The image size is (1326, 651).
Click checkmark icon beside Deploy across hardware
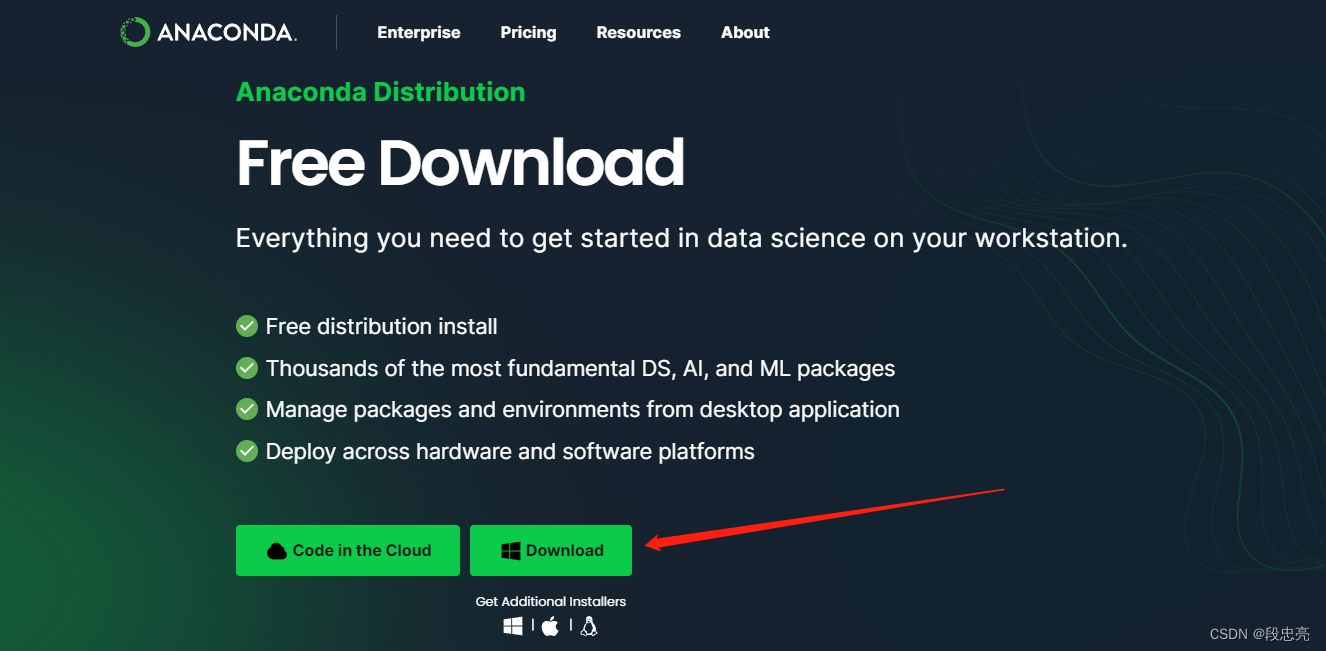tap(247, 451)
